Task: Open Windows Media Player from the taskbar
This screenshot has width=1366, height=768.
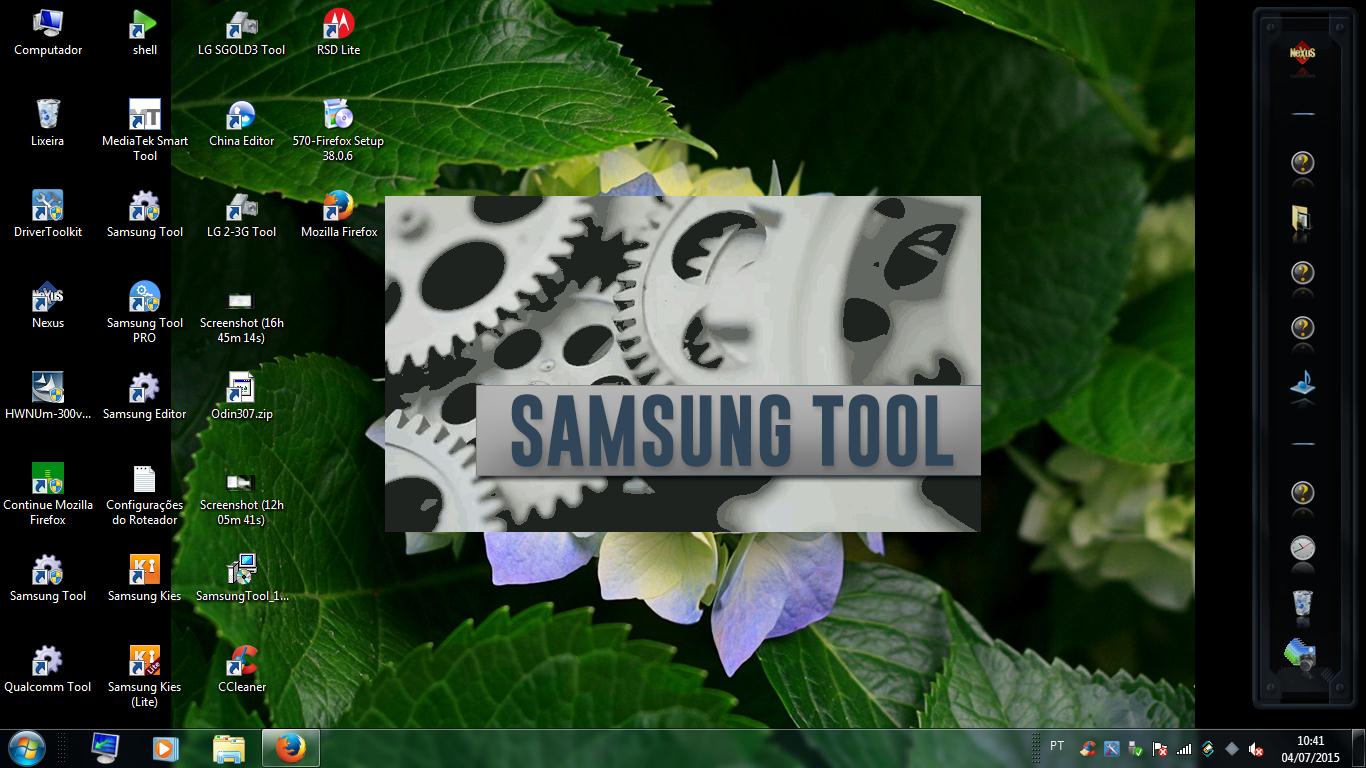Action: (x=166, y=748)
